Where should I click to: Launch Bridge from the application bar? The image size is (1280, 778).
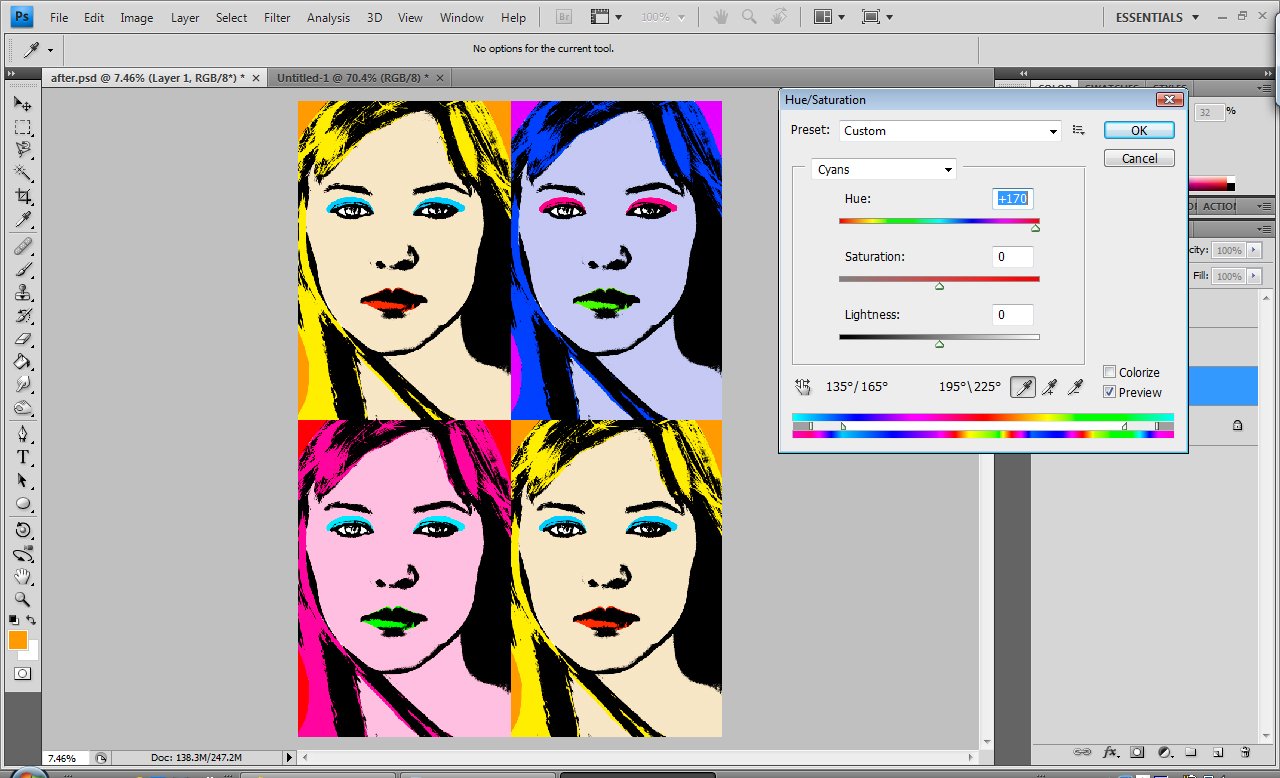(564, 17)
